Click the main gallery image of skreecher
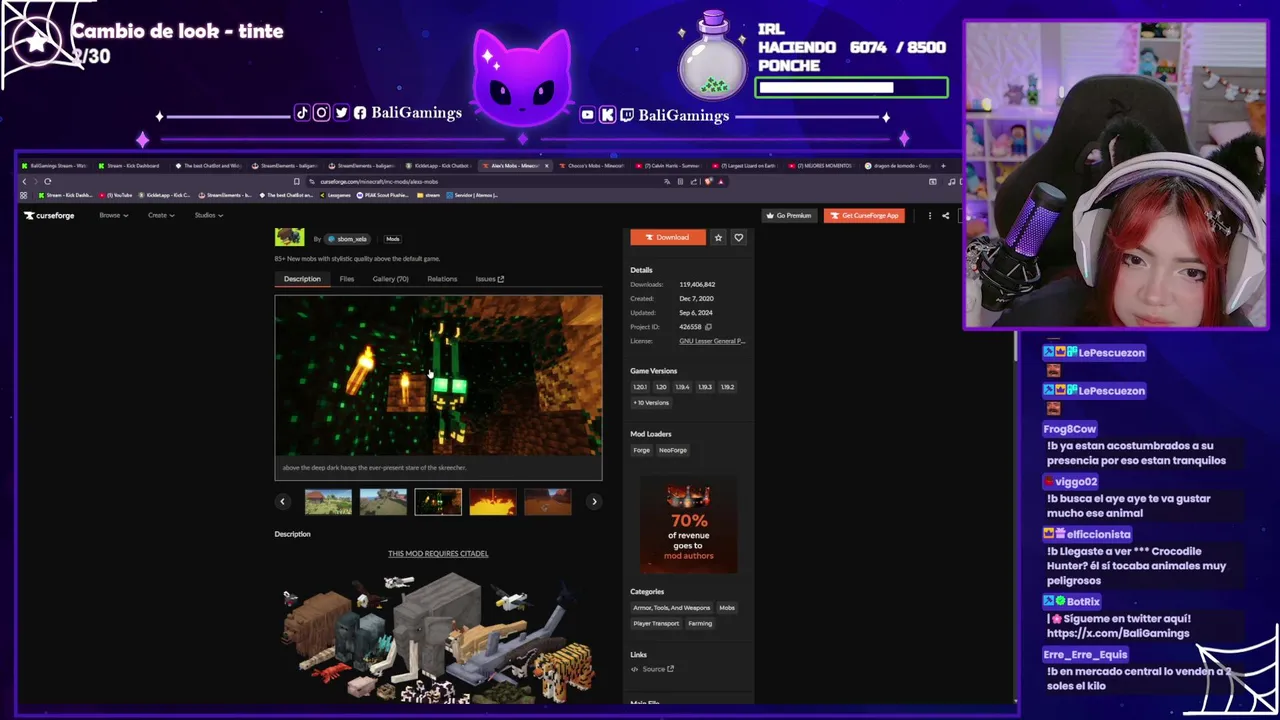Screen dimensions: 1280x720 click(439, 375)
